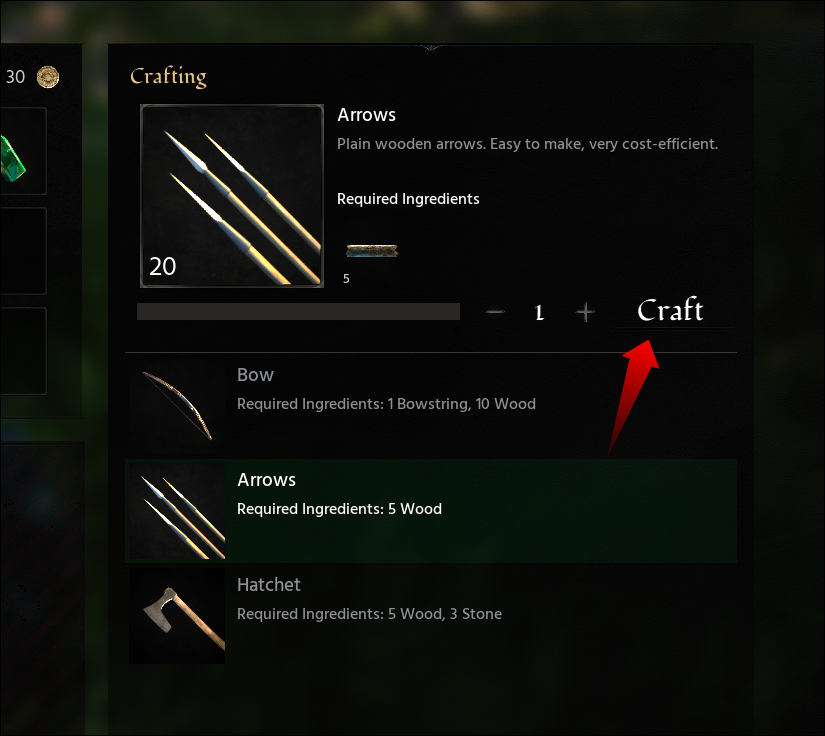Click the Arrows recipe title in list

click(266, 480)
